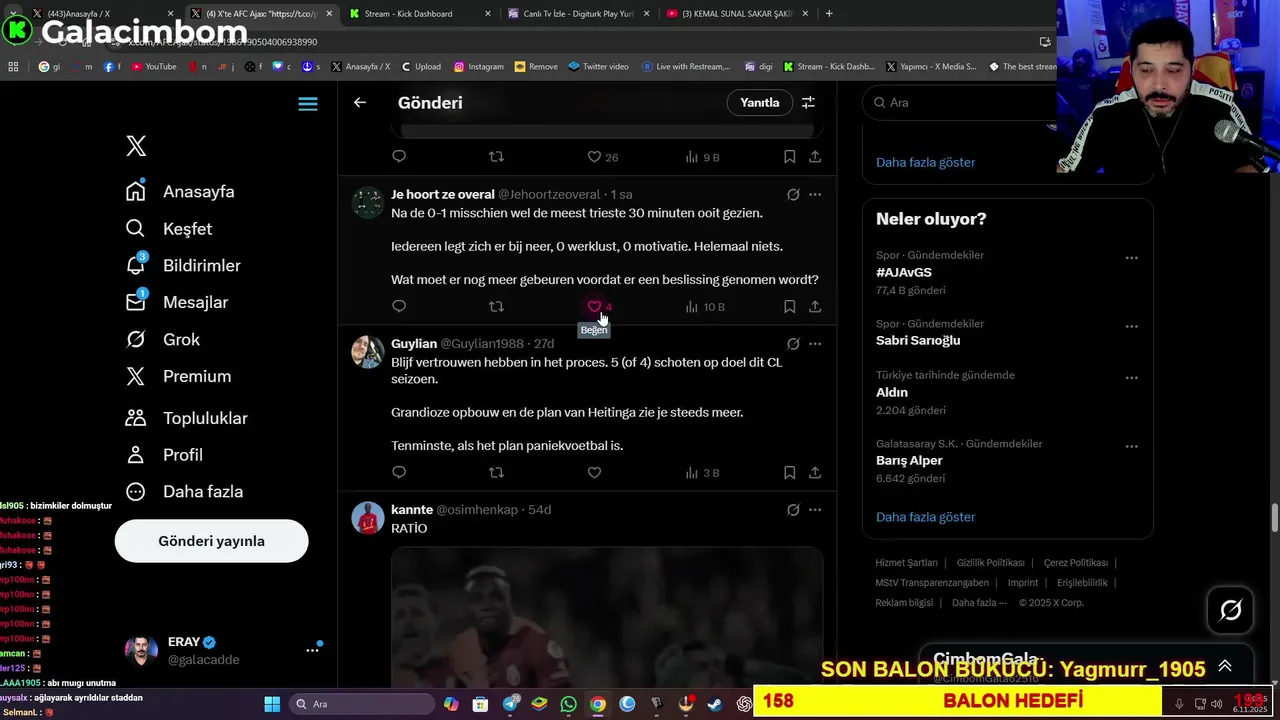Image resolution: width=1280 pixels, height=720 pixels.
Task: Click Daha fazla göster under trends
Action: coord(925,517)
